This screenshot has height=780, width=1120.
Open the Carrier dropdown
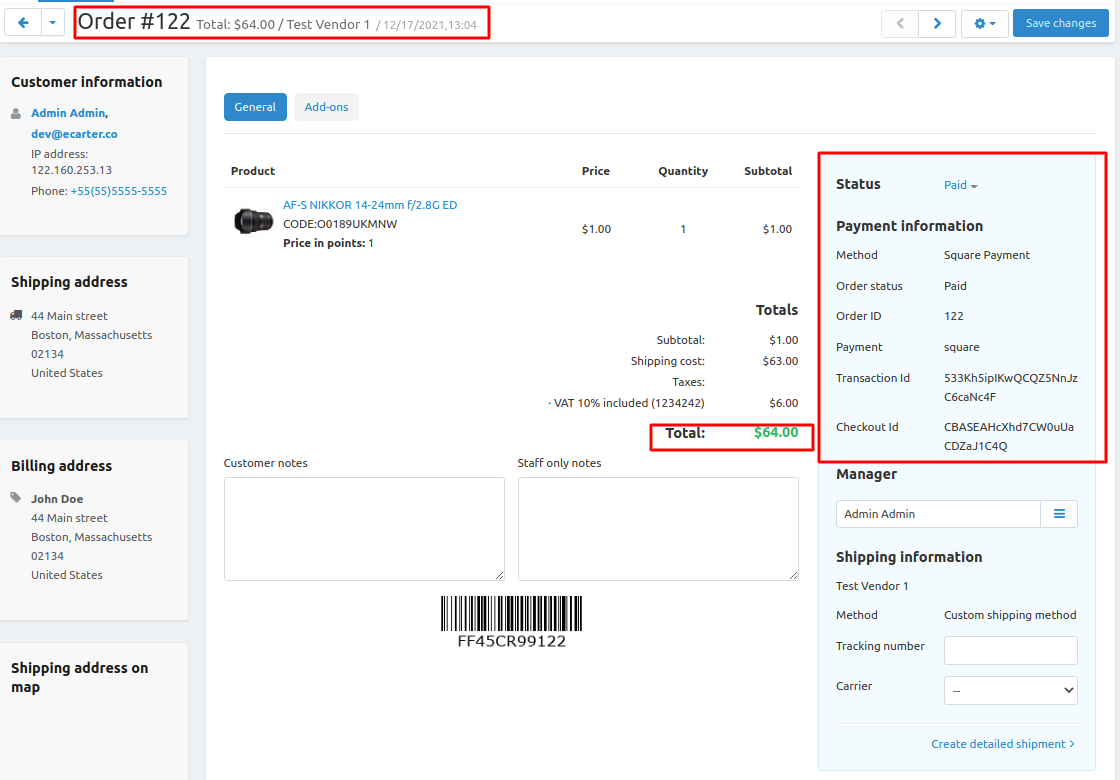1010,690
